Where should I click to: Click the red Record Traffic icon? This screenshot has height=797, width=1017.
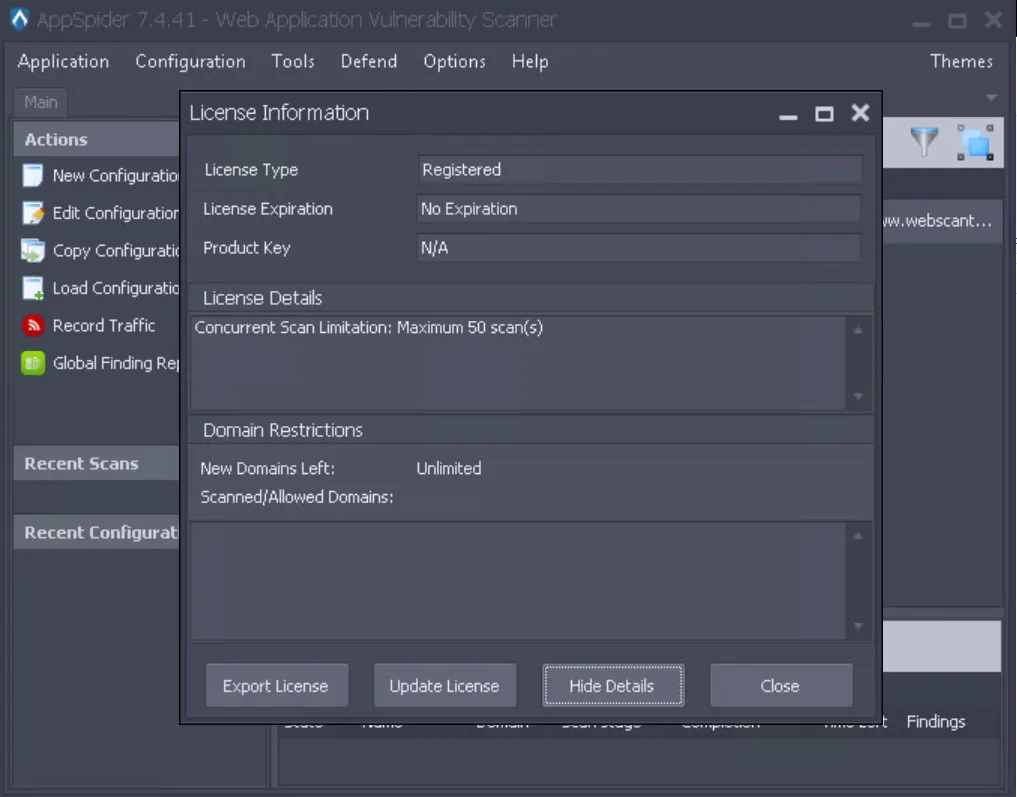coord(32,325)
